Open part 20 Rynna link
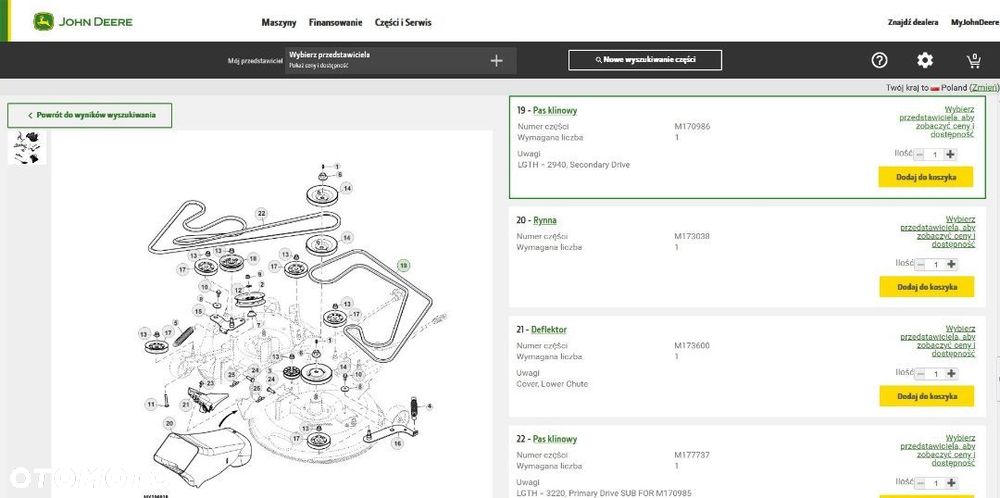Image resolution: width=1000 pixels, height=498 pixels. coord(545,220)
